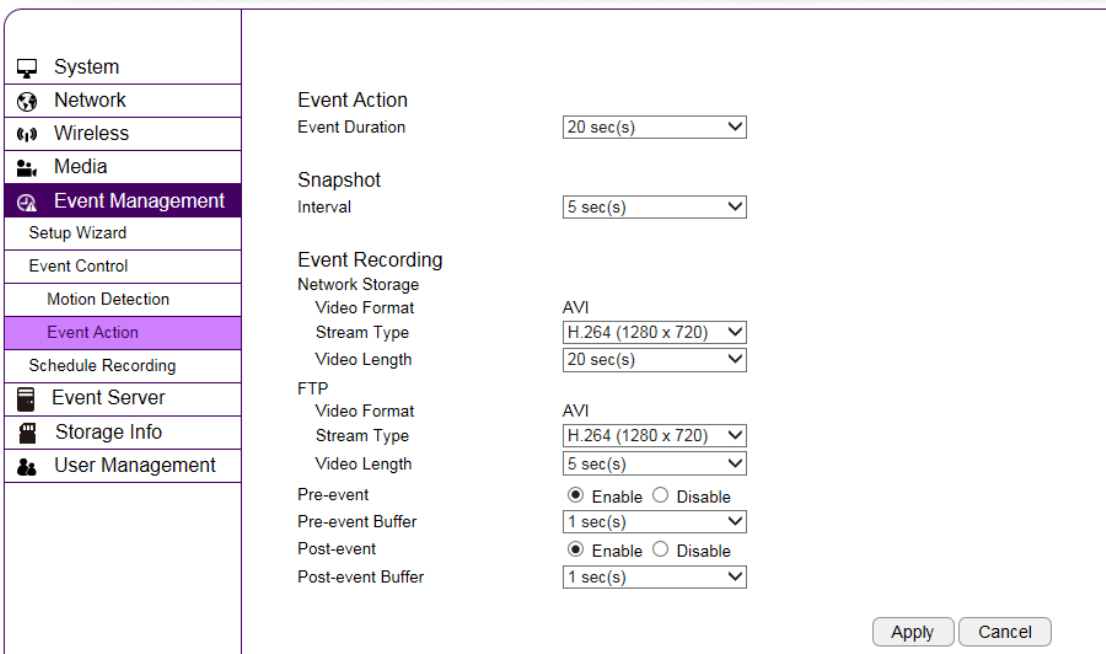The image size is (1106, 654).
Task: Click the System monitor icon
Action: [x=27, y=68]
